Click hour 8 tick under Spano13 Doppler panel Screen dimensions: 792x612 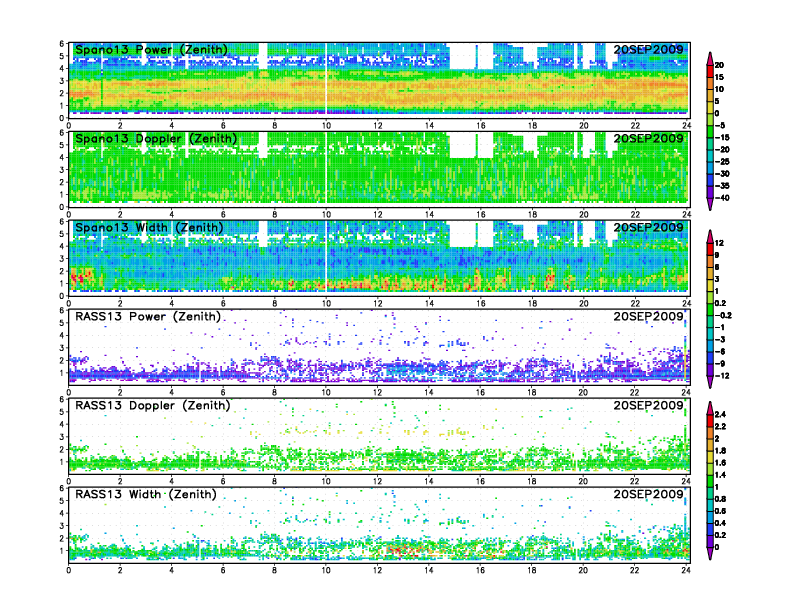[275, 215]
